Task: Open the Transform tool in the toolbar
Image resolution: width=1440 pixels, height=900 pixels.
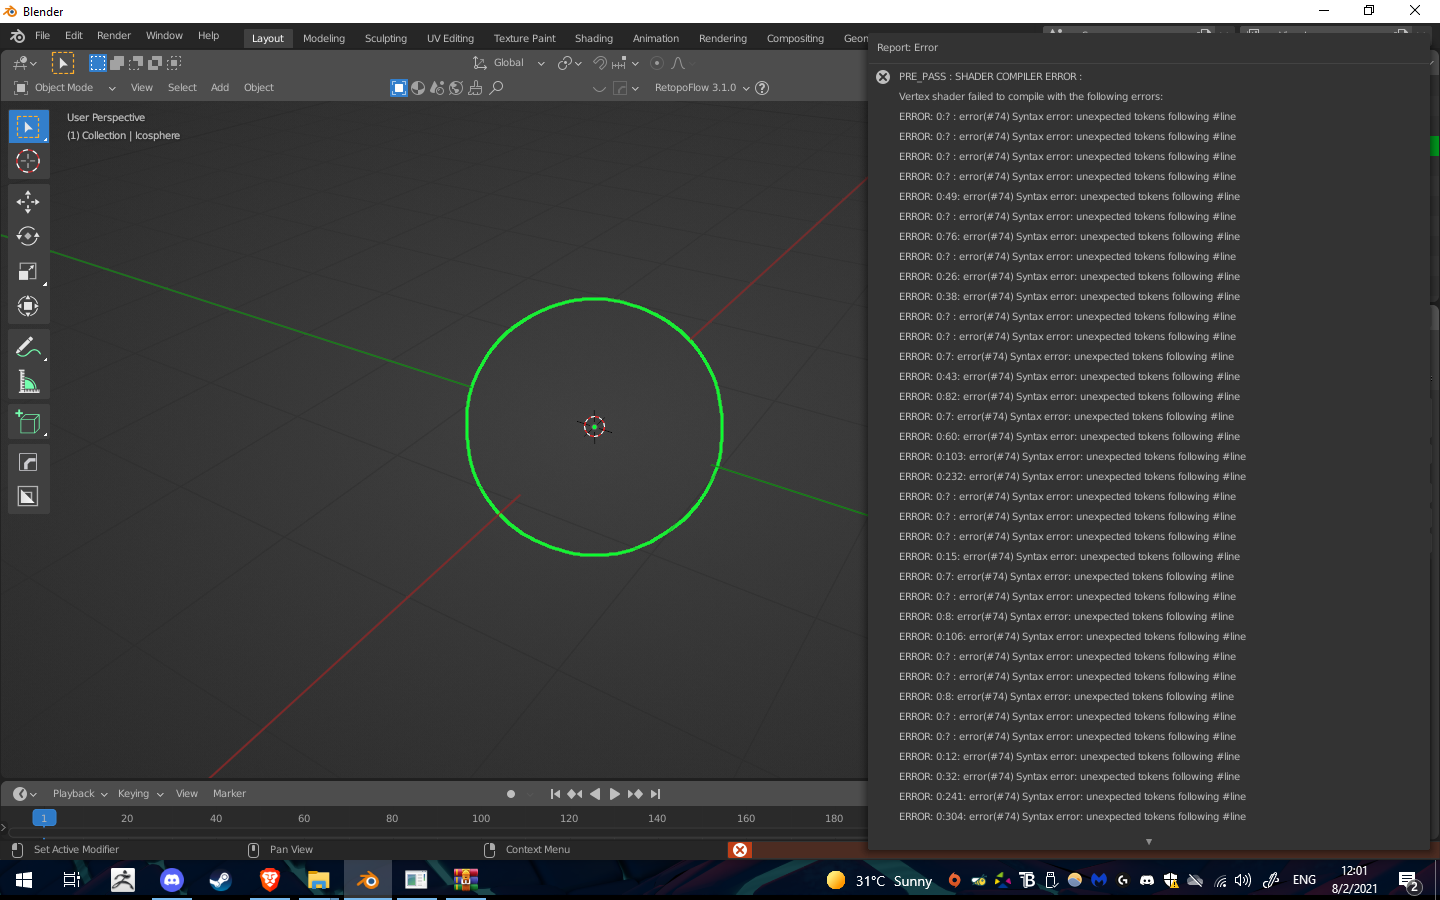Action: 28,306
